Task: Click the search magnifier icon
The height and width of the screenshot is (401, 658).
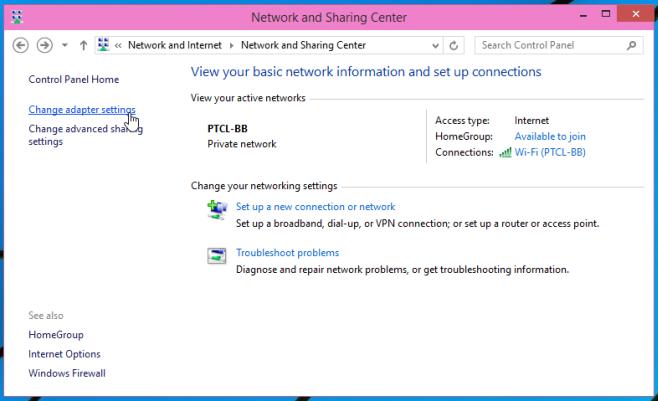Action: 632,45
